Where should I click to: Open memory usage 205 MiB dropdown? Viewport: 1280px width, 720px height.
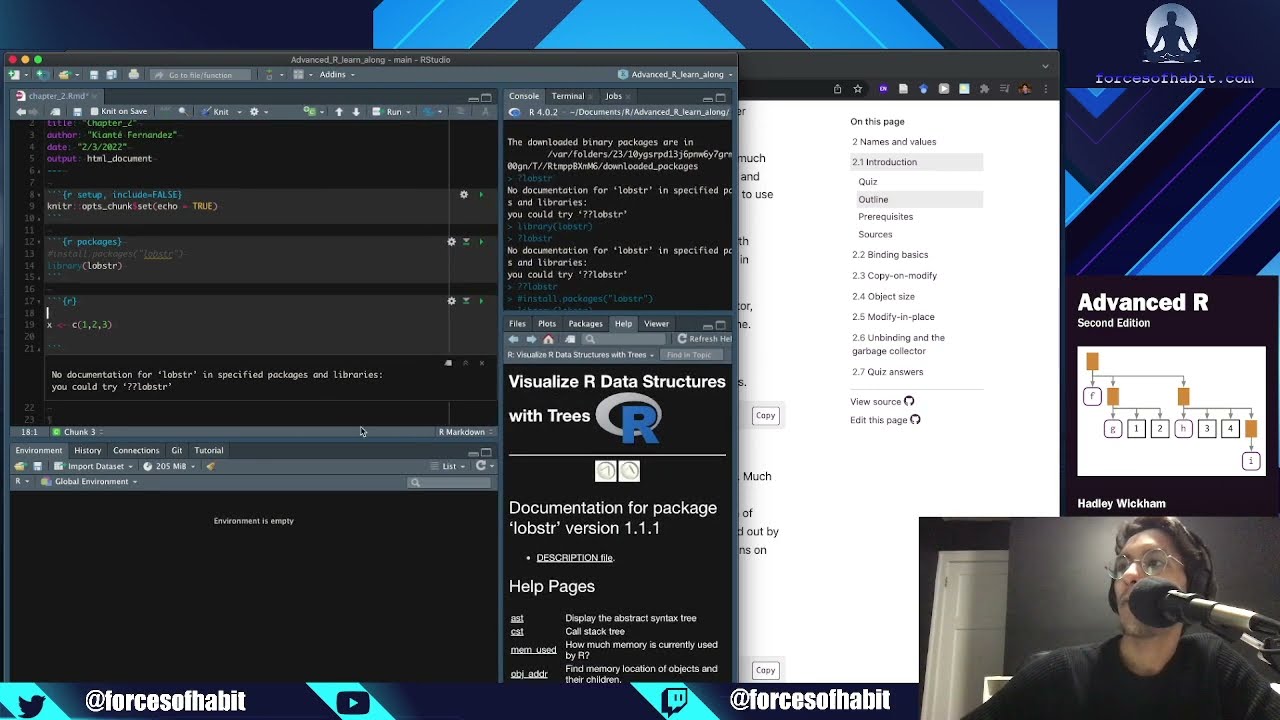pos(169,466)
